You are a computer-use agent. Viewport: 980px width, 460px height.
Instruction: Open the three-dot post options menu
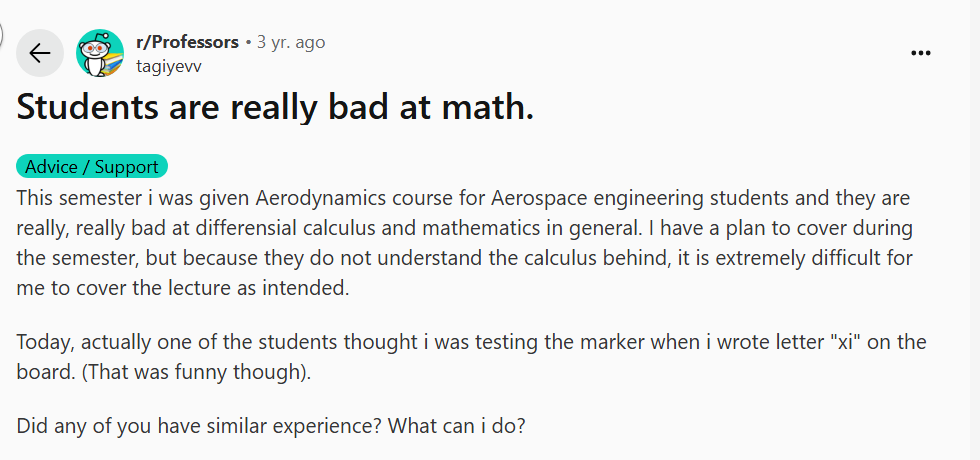pos(921,53)
